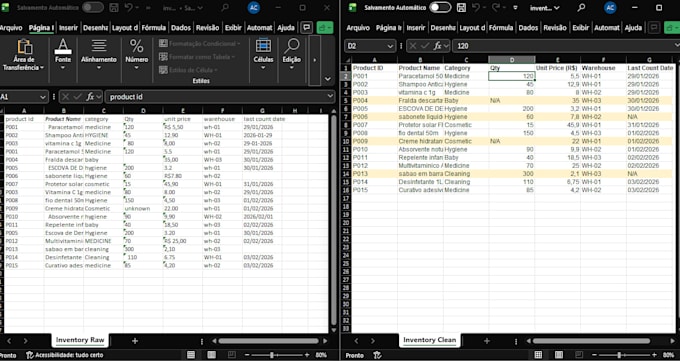Select MEDICINE cell in left window
The height and width of the screenshot is (361, 680).
tap(103, 241)
